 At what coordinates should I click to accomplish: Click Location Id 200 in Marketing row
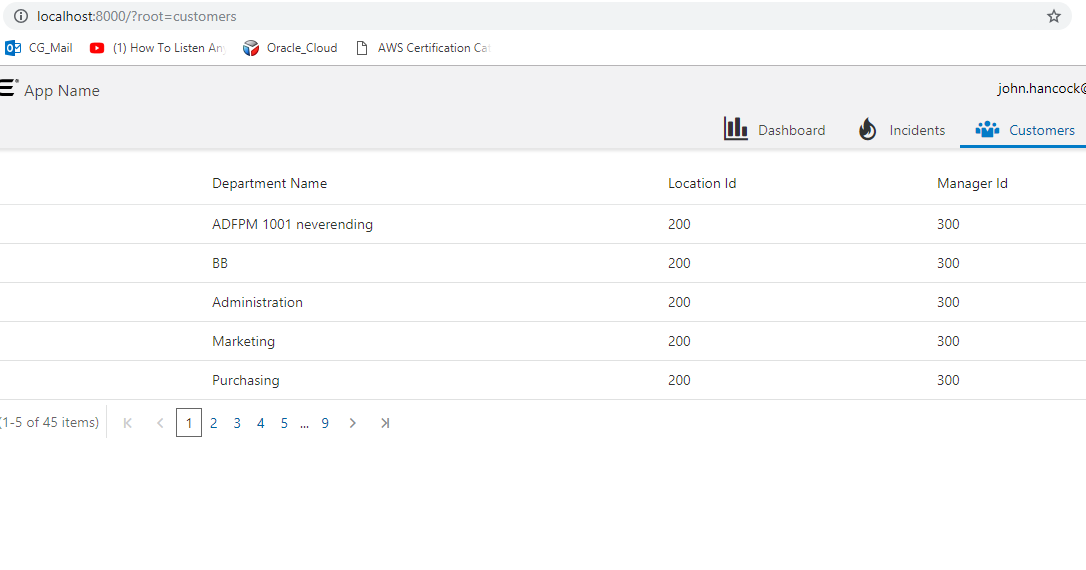click(679, 341)
